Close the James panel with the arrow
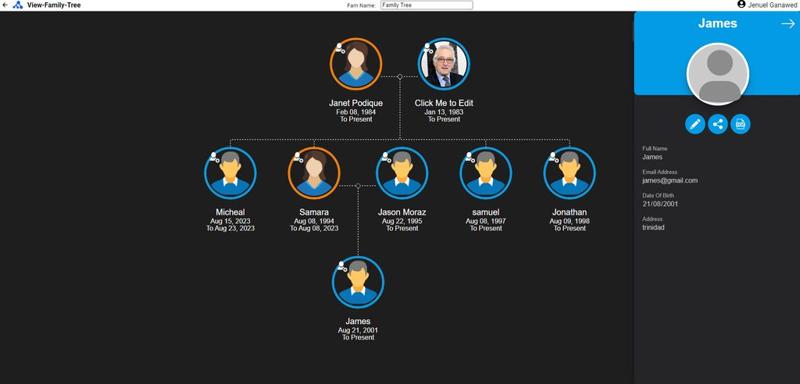 point(788,23)
